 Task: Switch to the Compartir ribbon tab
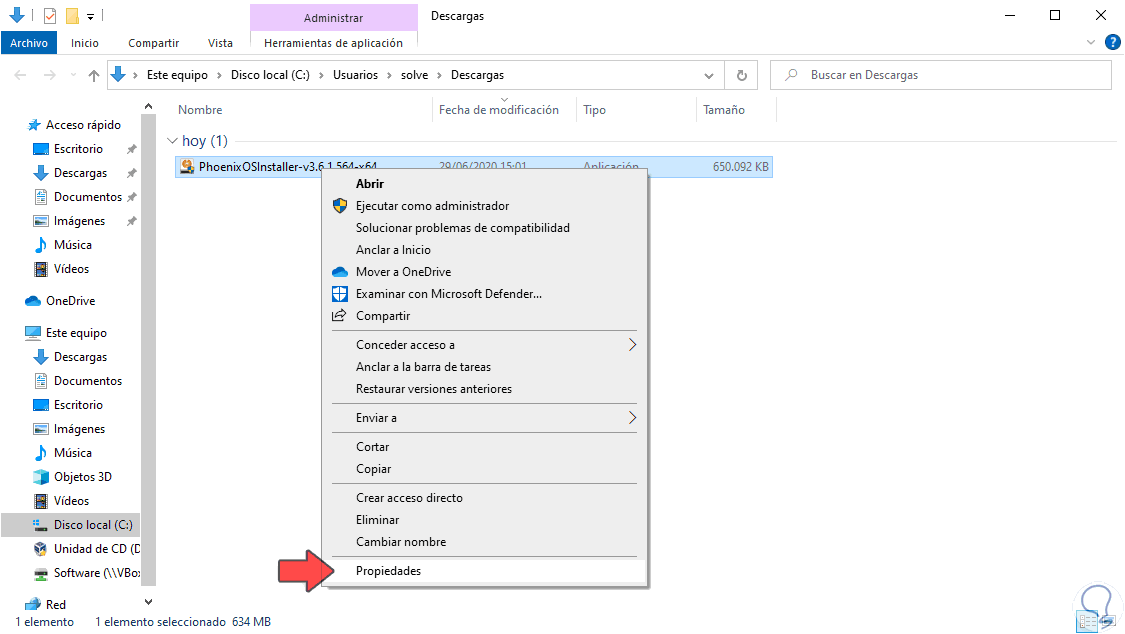[x=154, y=43]
